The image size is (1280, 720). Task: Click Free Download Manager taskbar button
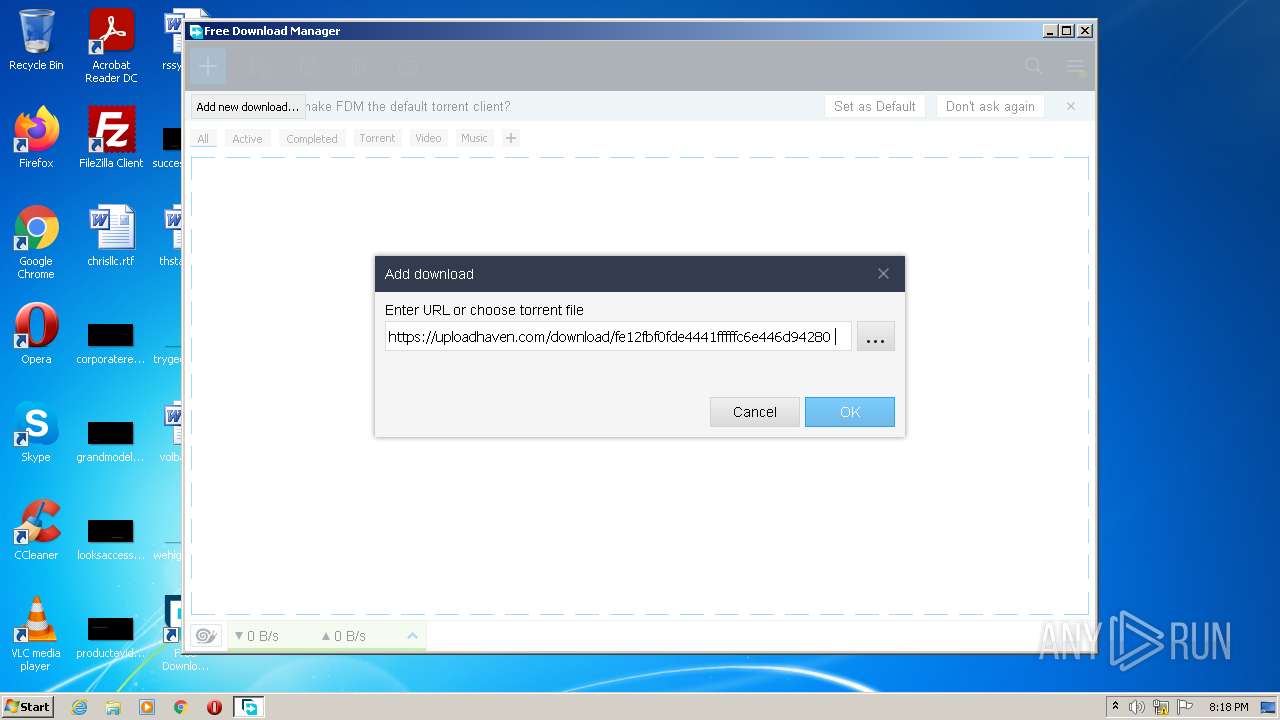[248, 707]
